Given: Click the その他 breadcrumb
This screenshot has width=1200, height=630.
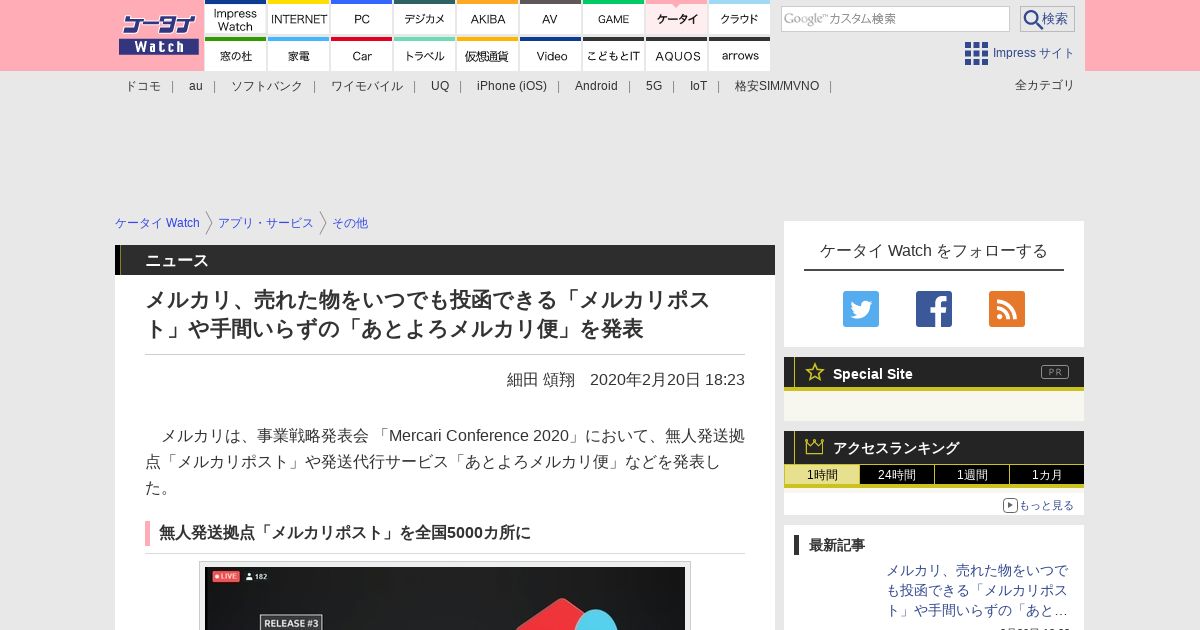Looking at the screenshot, I should click(350, 223).
